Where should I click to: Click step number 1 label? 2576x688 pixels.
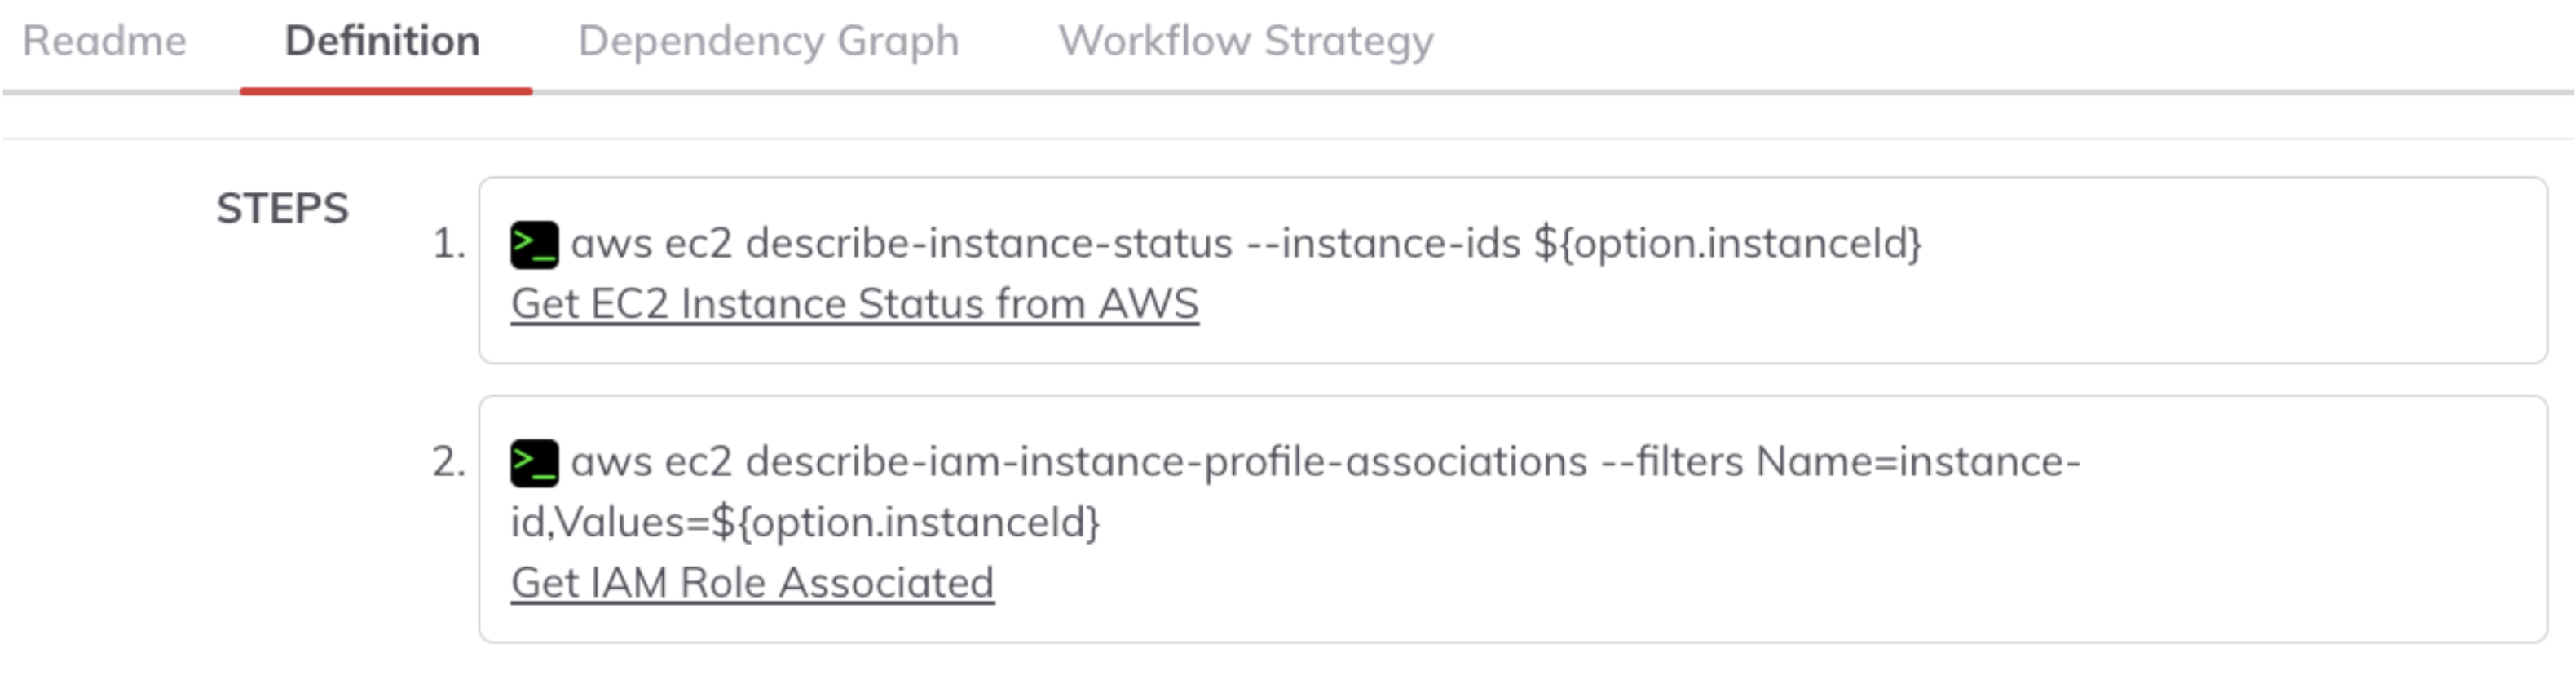[x=449, y=244]
